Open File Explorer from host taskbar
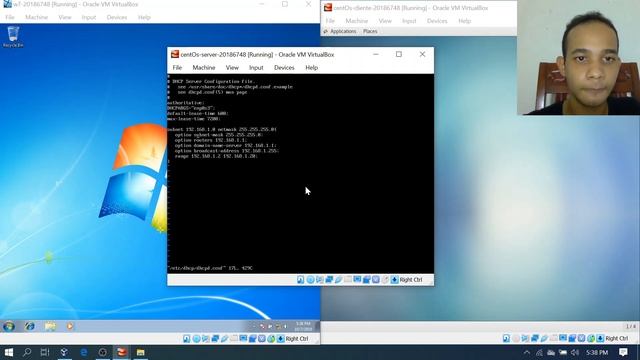The width and height of the screenshot is (640, 360). [140, 352]
